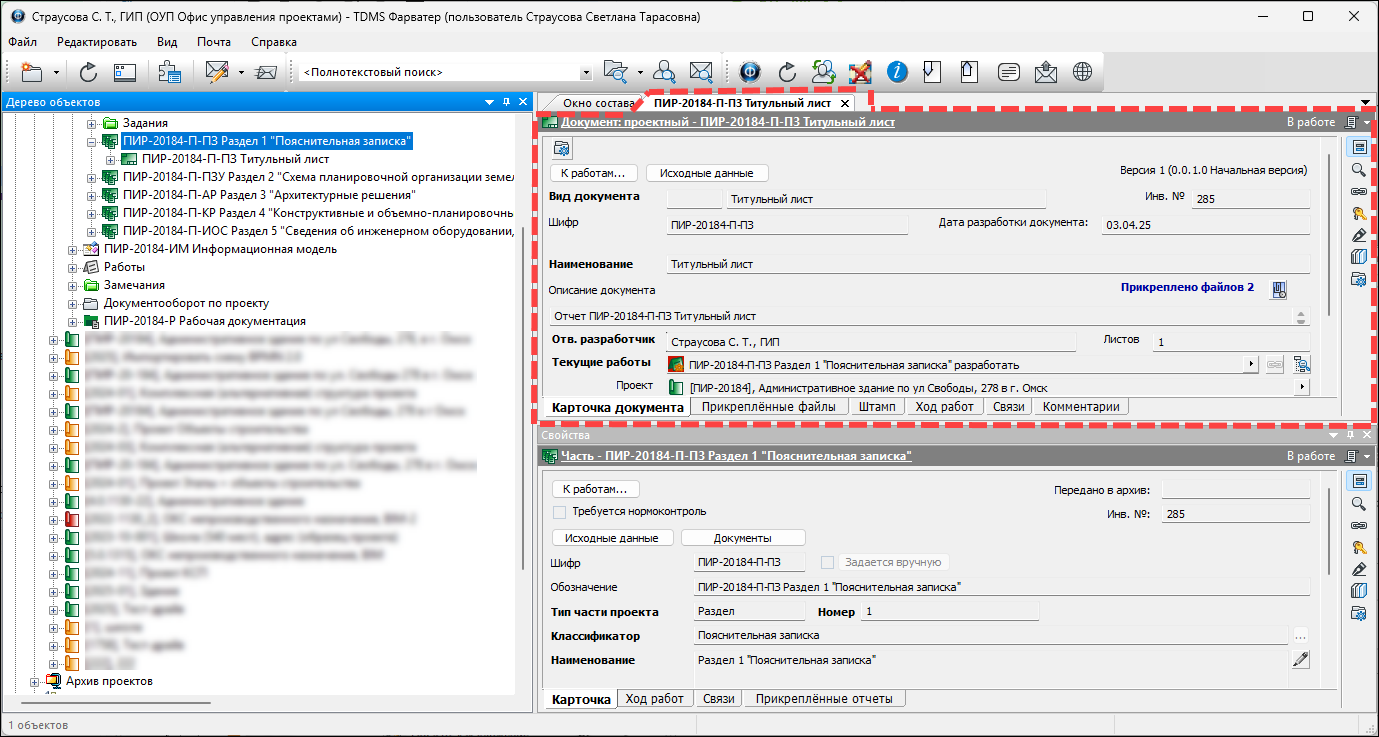
Task: Click the 'Шифр' field in document card
Action: pyautogui.click(x=787, y=225)
